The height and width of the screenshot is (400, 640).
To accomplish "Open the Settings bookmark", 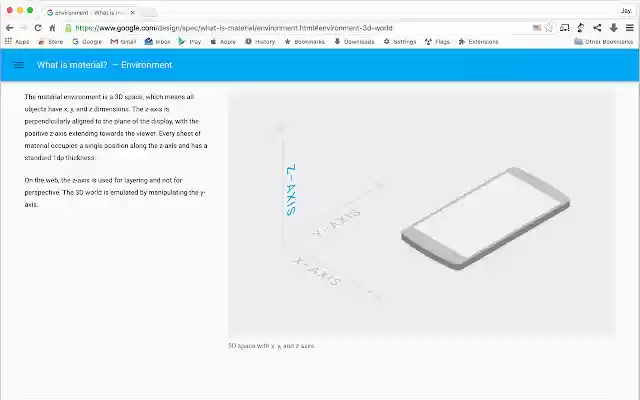I will (400, 41).
